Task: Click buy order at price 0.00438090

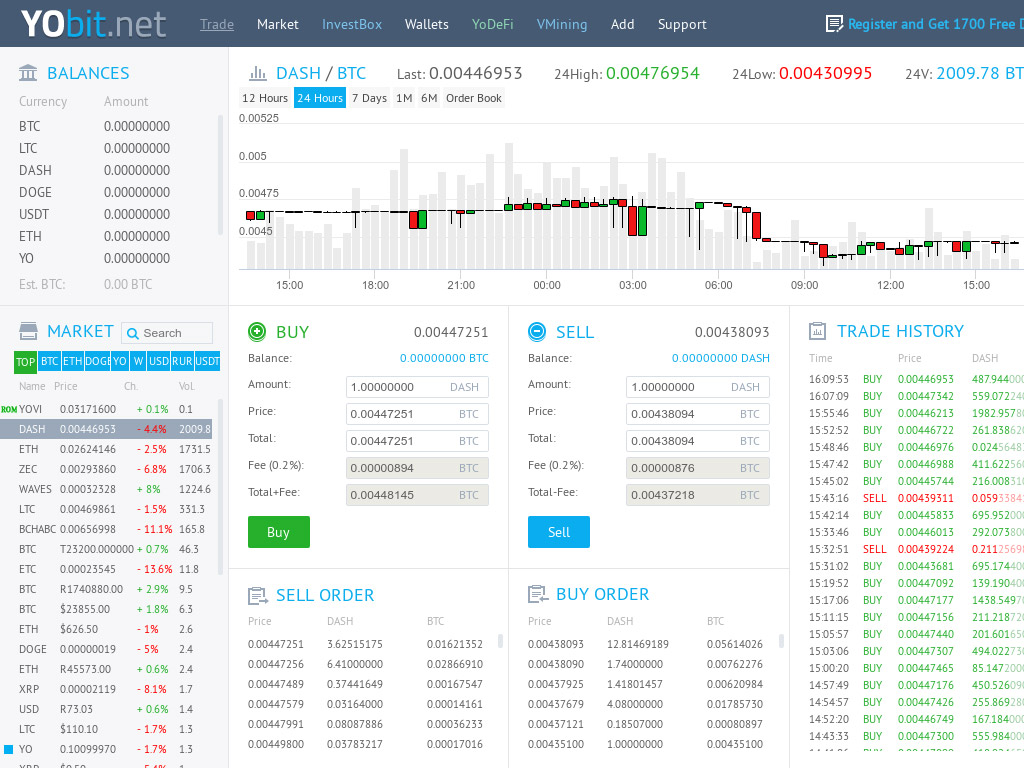Action: [x=645, y=664]
